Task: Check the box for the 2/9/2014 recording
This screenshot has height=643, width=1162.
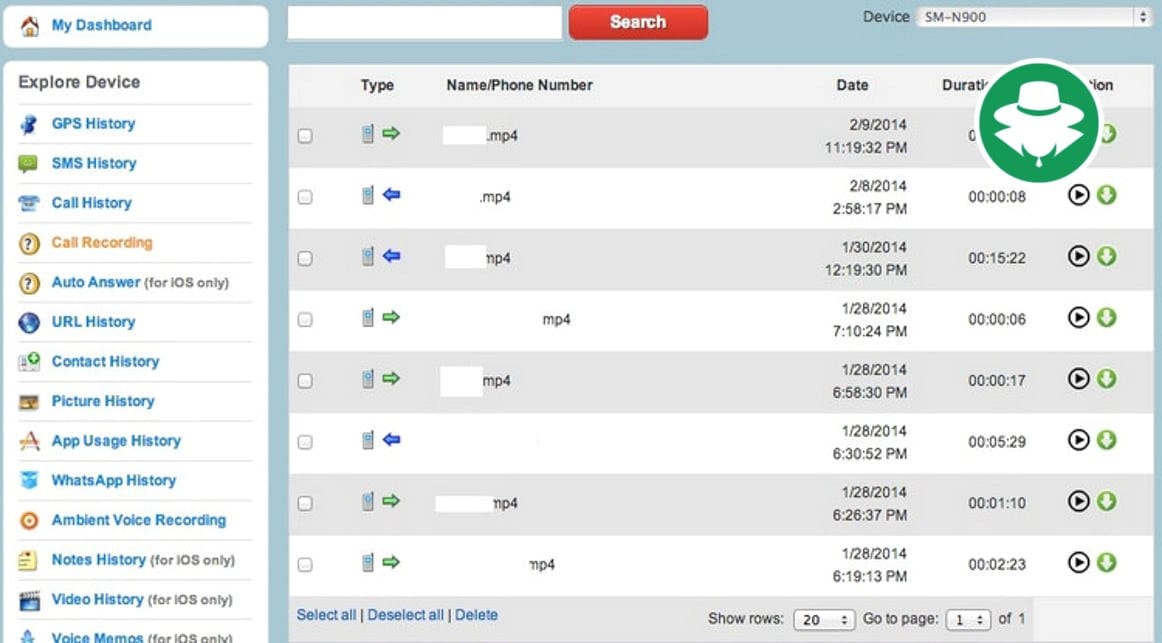Action: tap(305, 136)
